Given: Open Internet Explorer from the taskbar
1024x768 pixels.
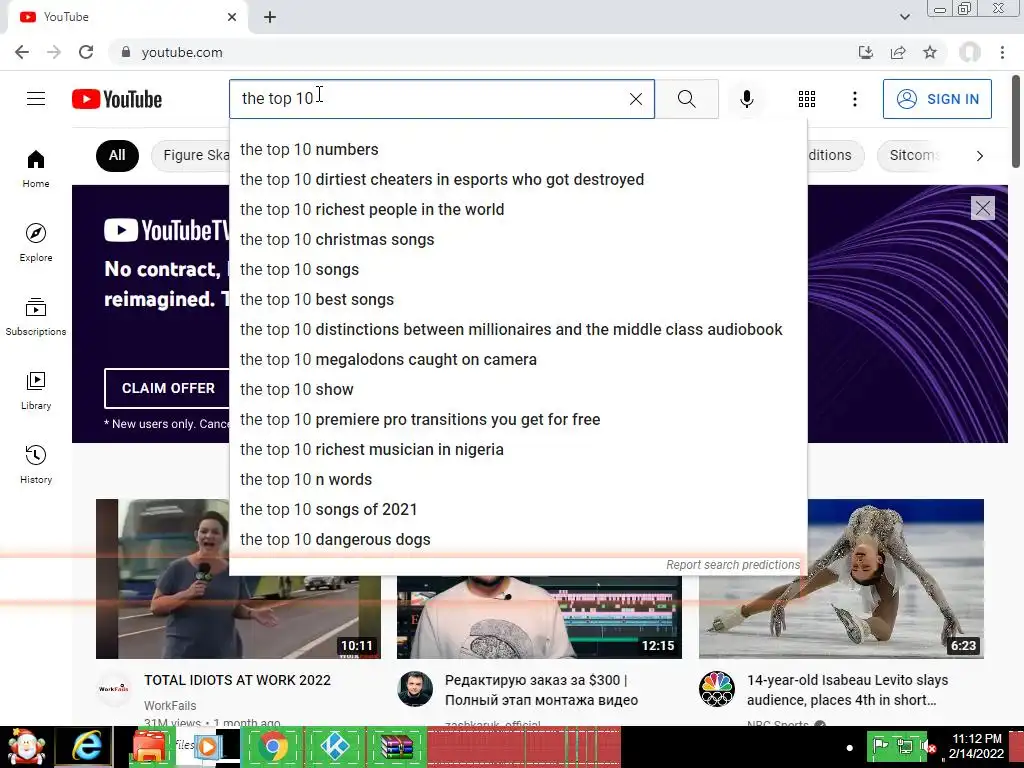Looking at the screenshot, I should tap(86, 747).
